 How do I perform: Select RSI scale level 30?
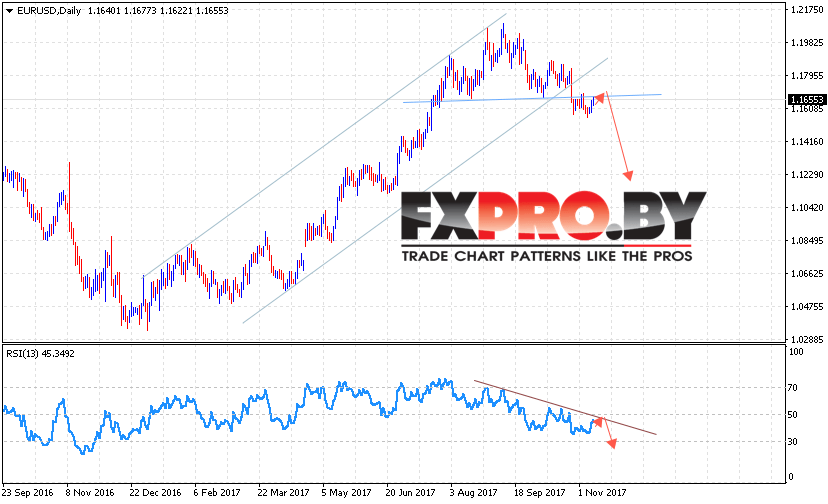tap(793, 442)
